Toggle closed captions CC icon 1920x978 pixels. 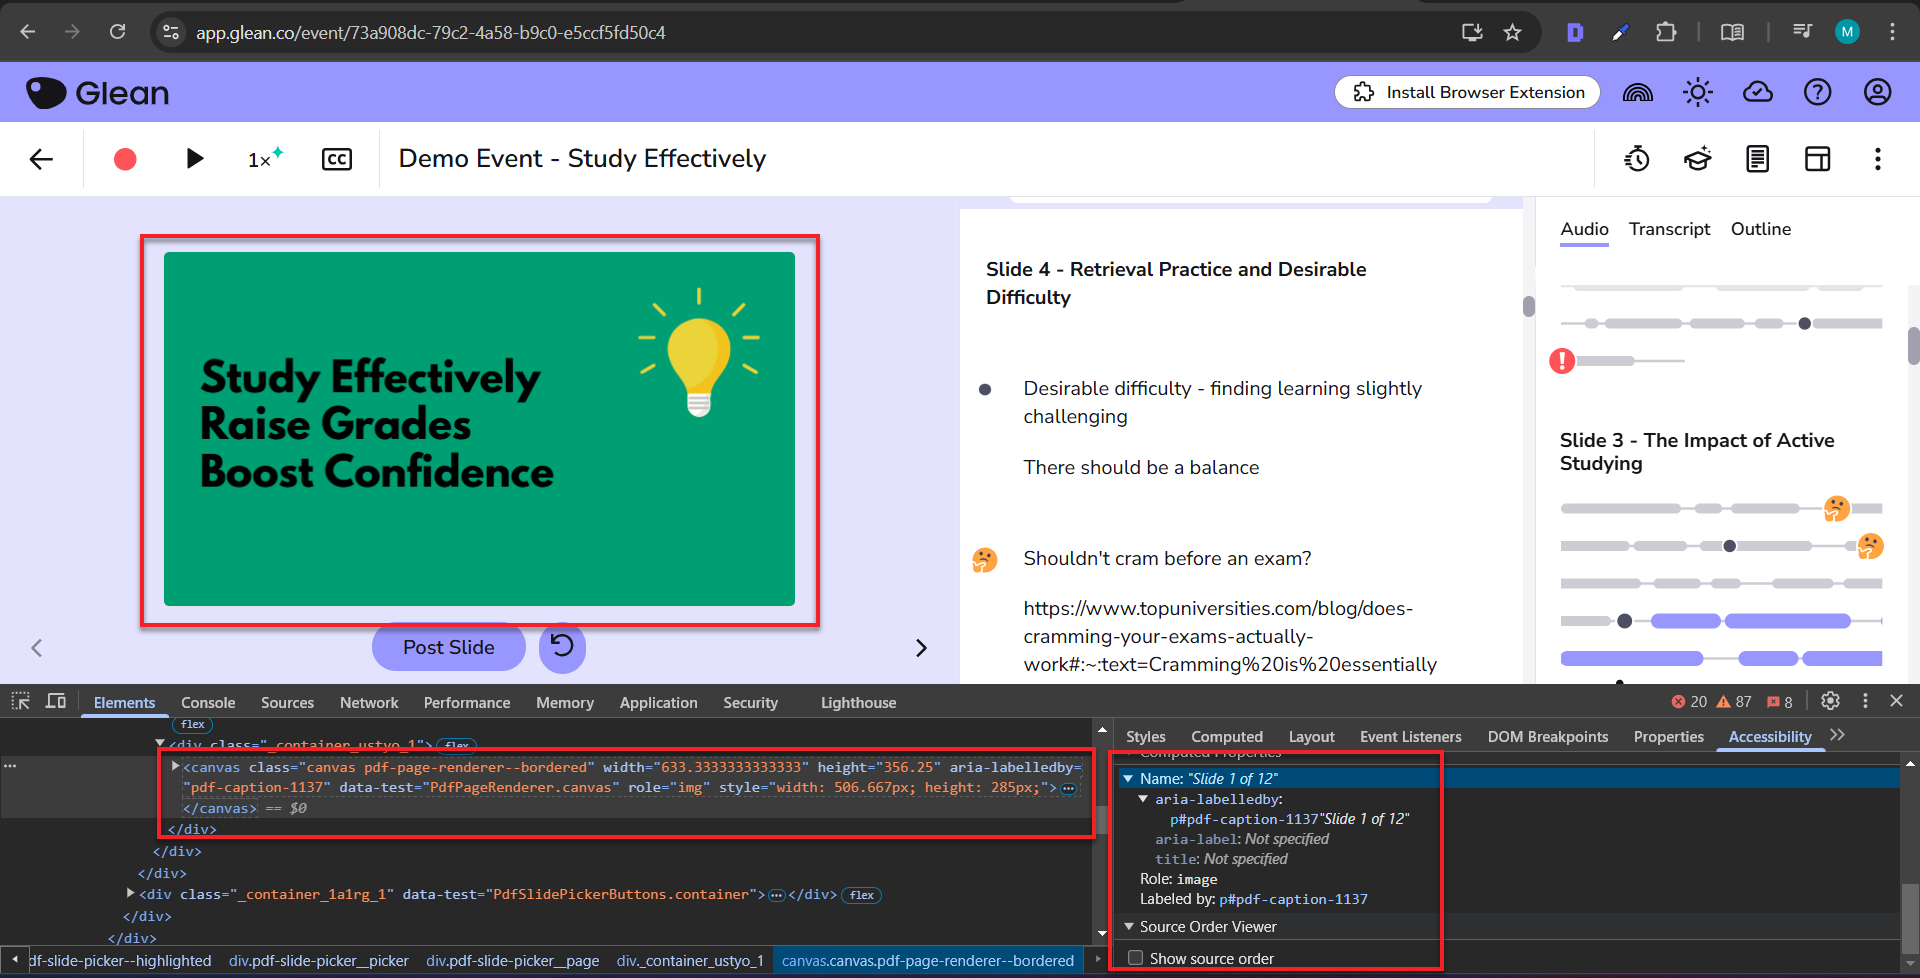coord(337,159)
